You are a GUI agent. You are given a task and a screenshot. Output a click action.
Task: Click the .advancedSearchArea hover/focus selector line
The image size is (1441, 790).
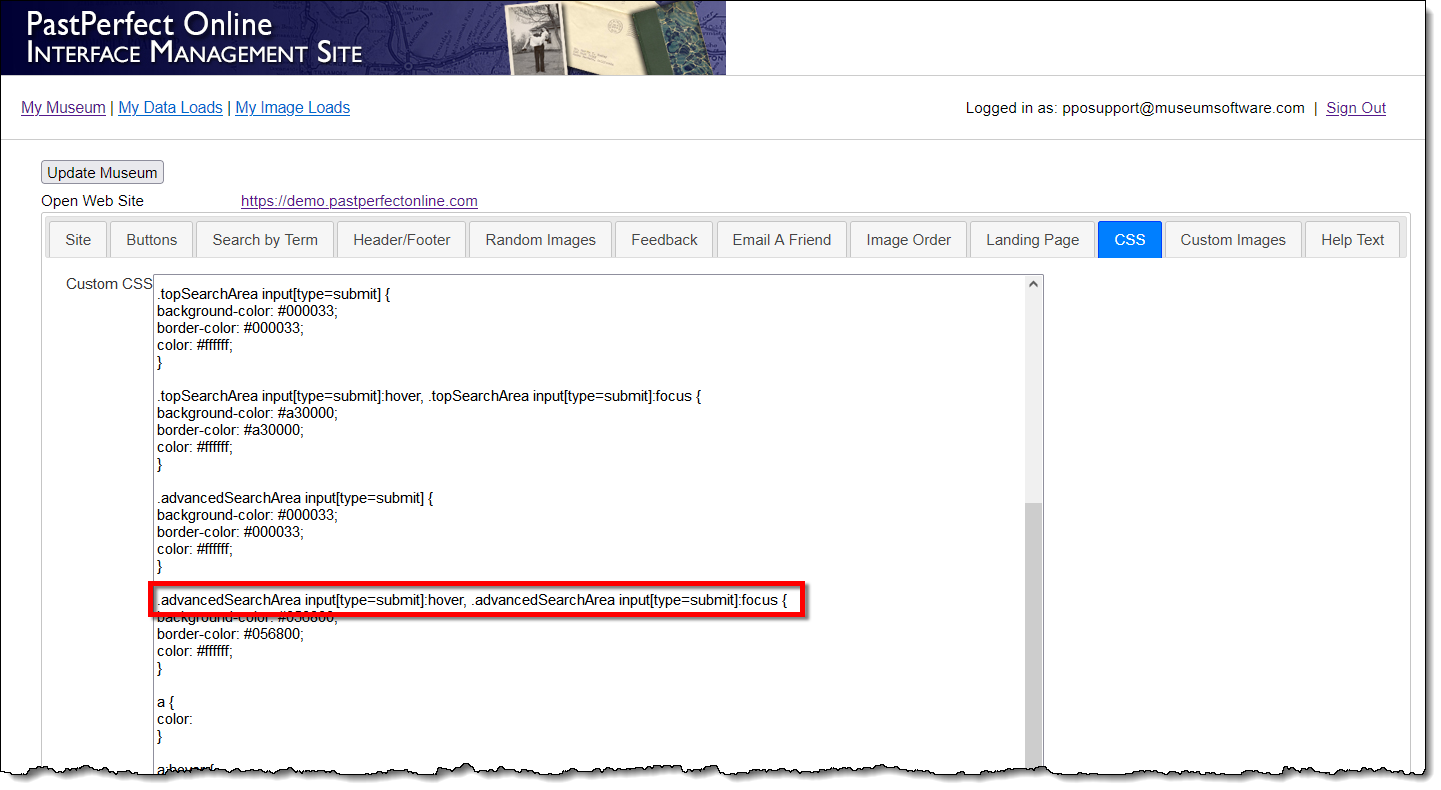473,600
